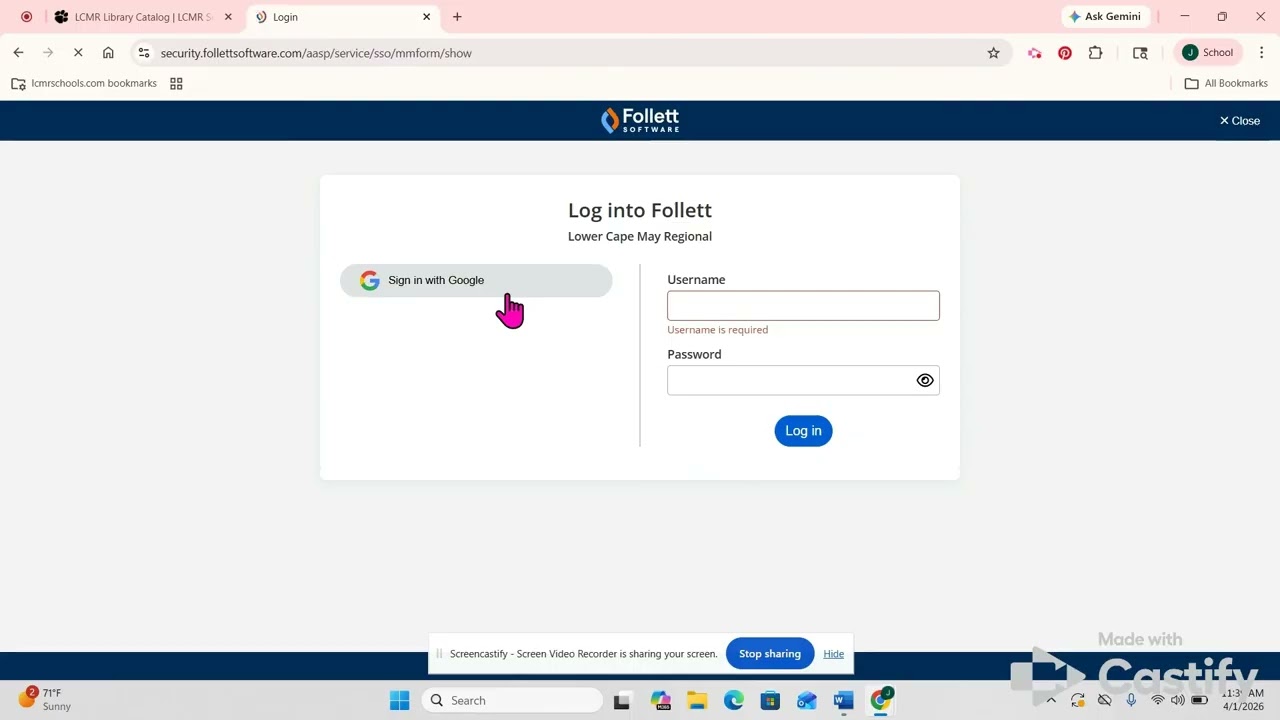Screen dimensions: 1280x720
Task: Switch to Word on taskbar
Action: coord(844,700)
